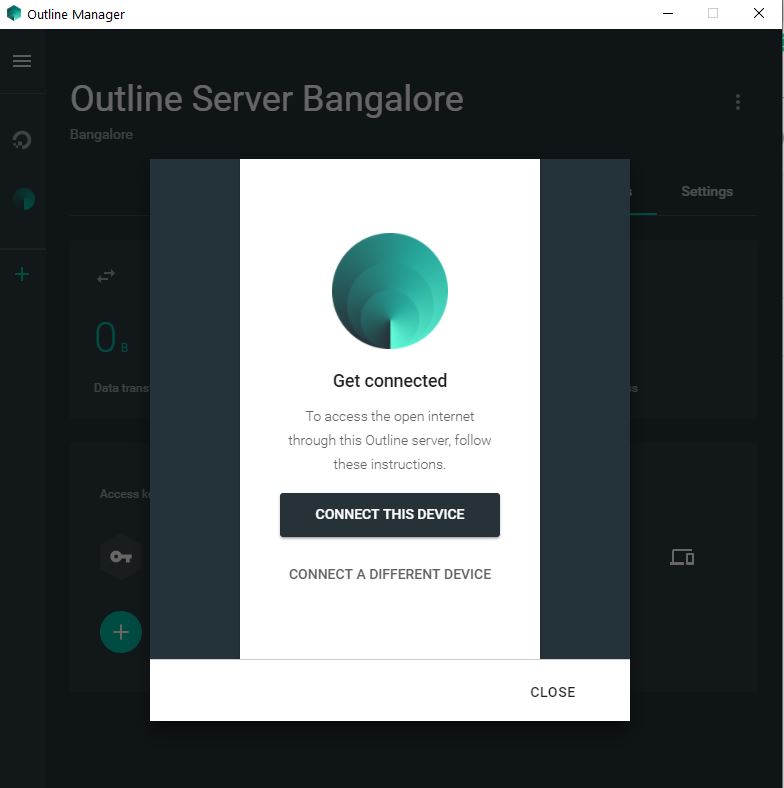This screenshot has width=784, height=788.
Task: Click the Outline Server Bangalore title
Action: point(267,98)
